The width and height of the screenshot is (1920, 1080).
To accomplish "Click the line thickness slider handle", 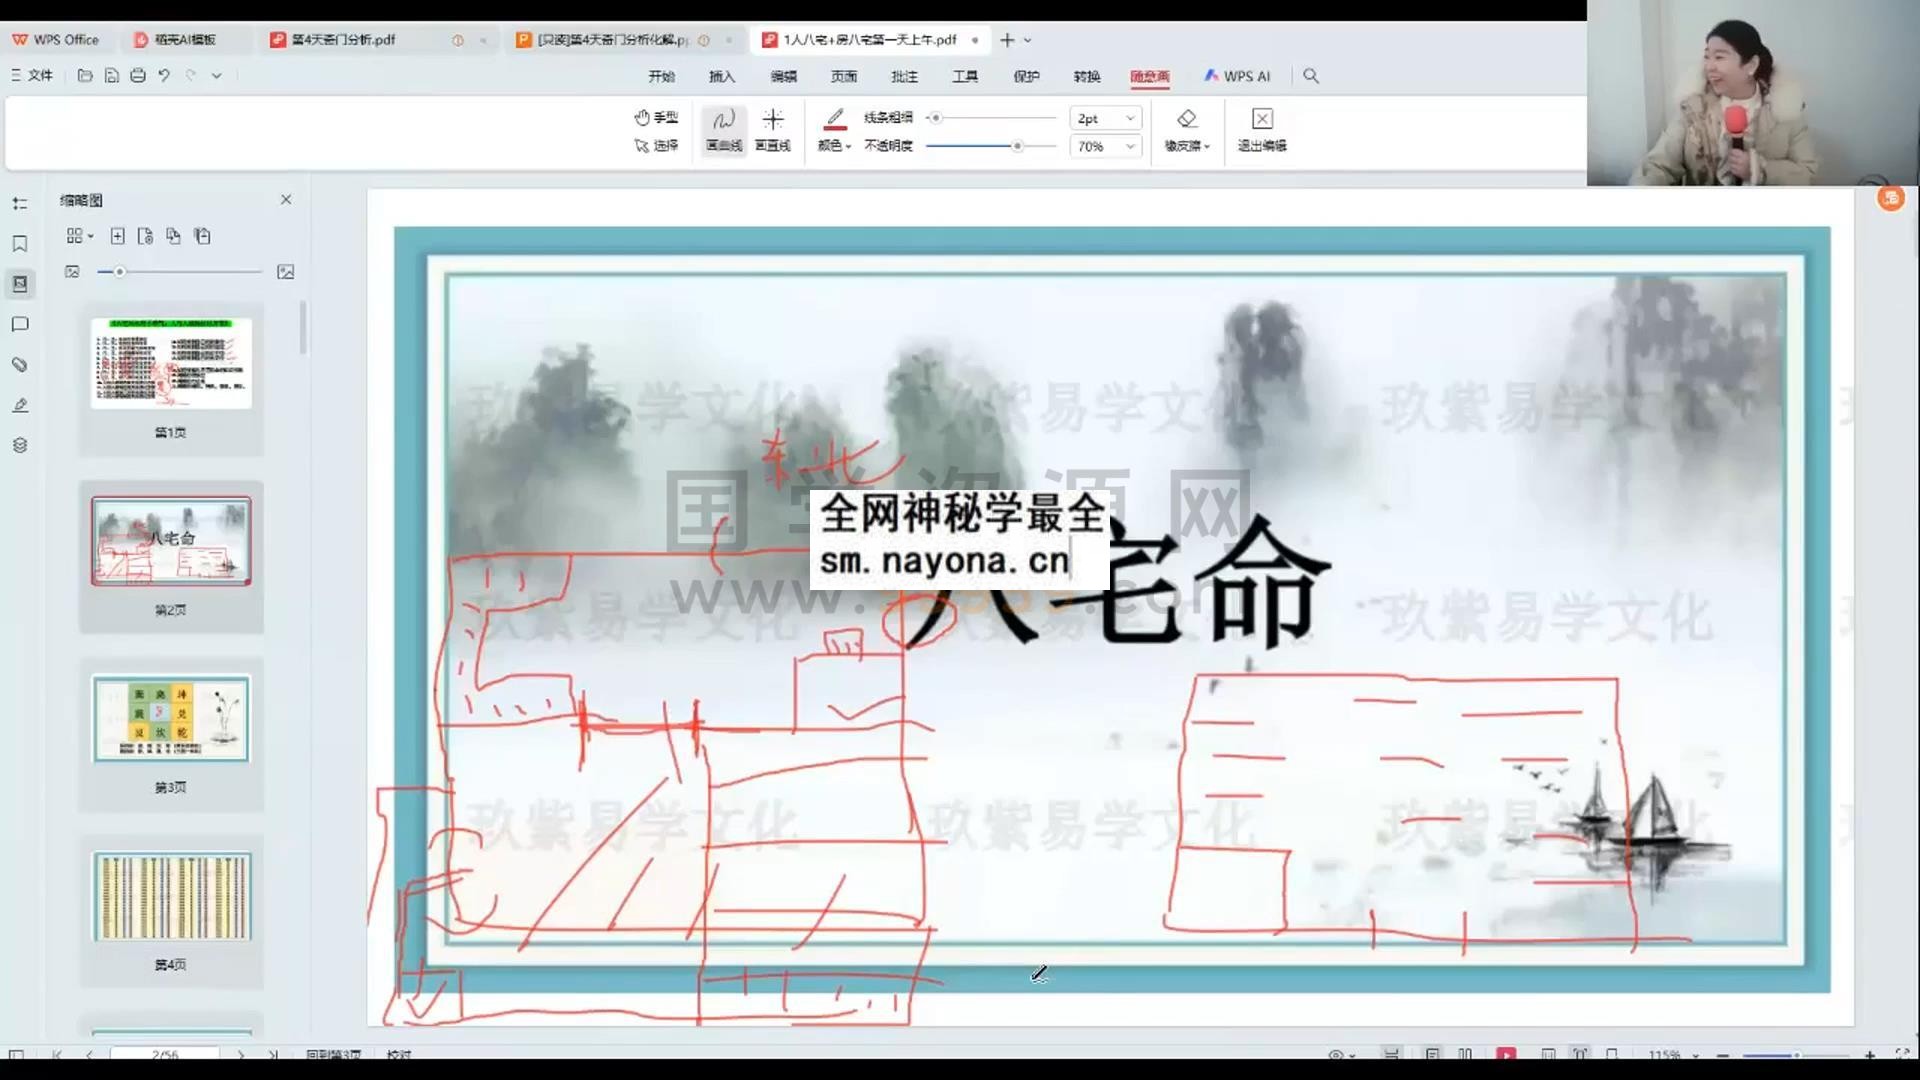I will (x=935, y=118).
